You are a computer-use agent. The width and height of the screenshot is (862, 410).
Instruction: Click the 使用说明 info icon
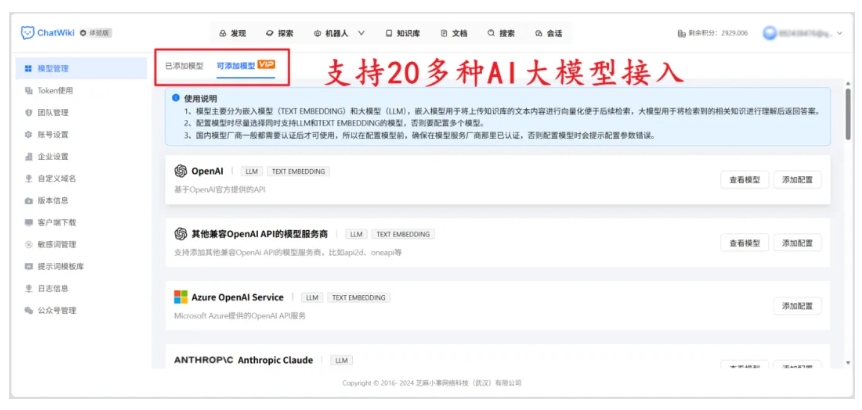pos(176,98)
